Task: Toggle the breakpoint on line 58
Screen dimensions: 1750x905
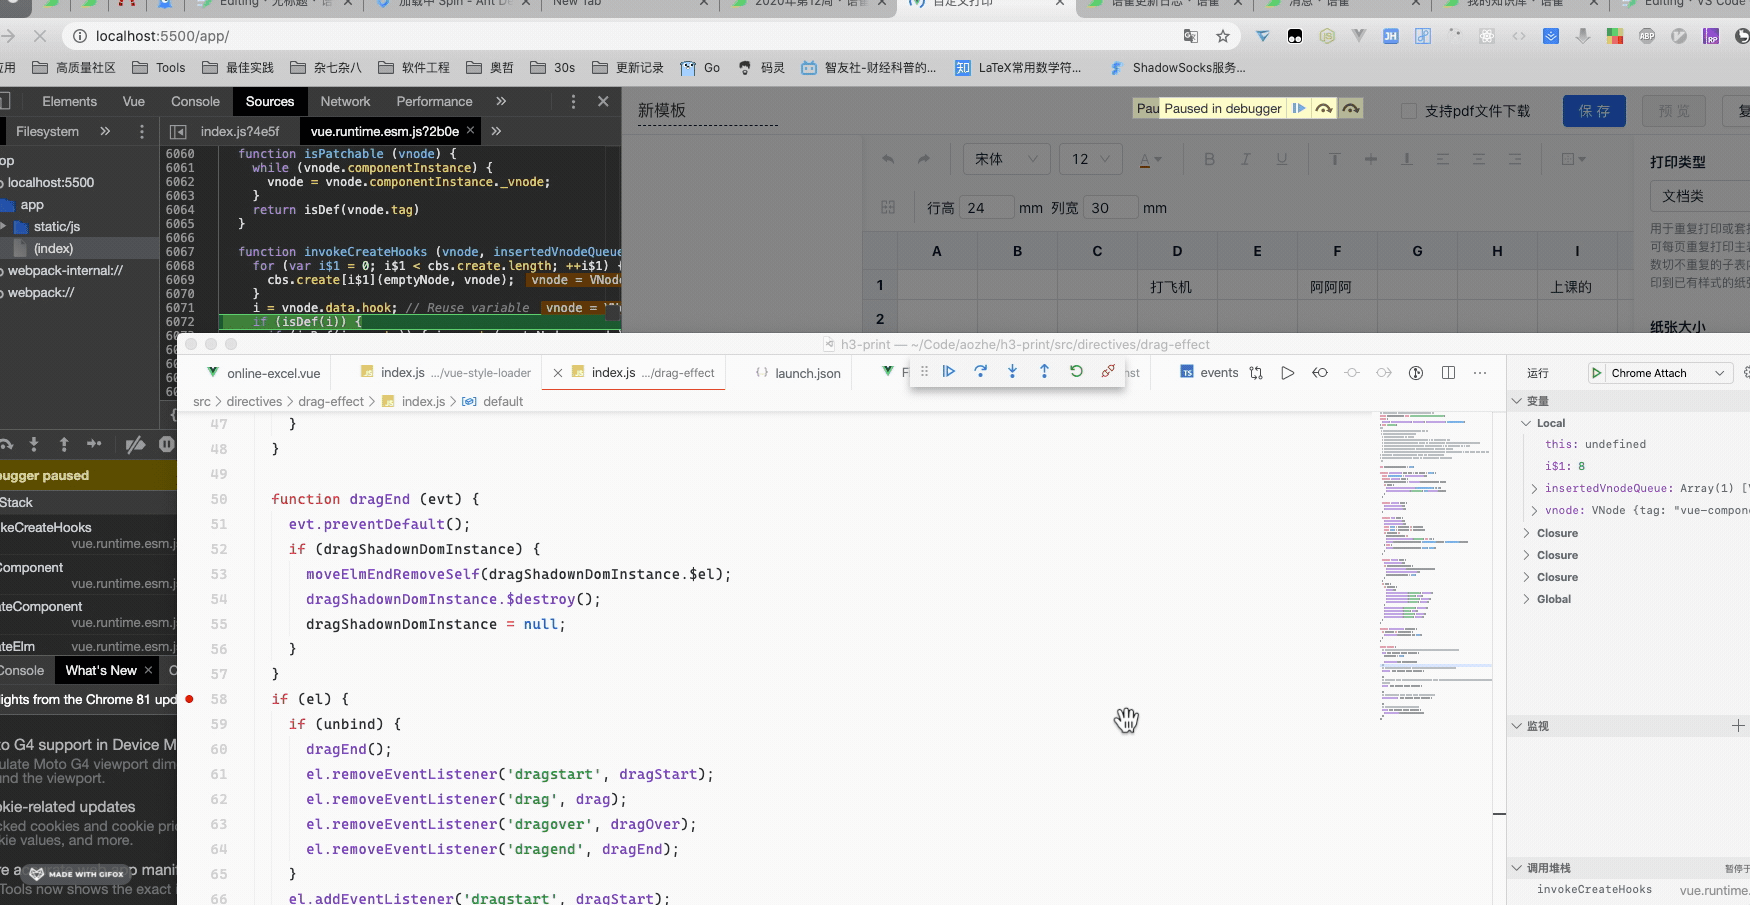Action: pyautogui.click(x=189, y=699)
